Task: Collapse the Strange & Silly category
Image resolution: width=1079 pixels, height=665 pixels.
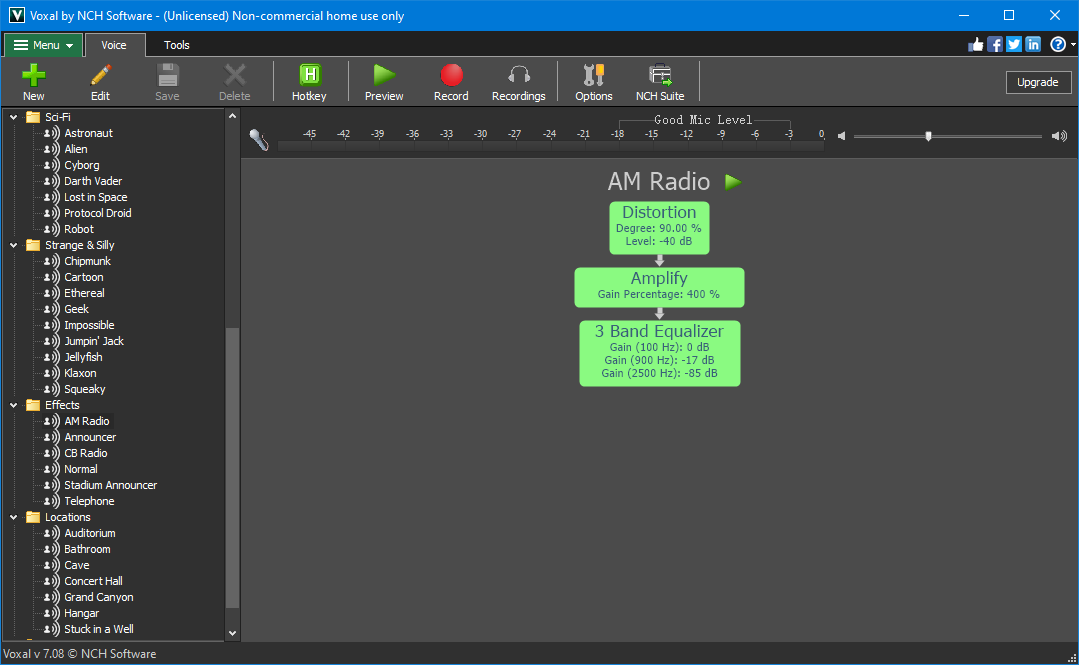Action: pos(13,245)
